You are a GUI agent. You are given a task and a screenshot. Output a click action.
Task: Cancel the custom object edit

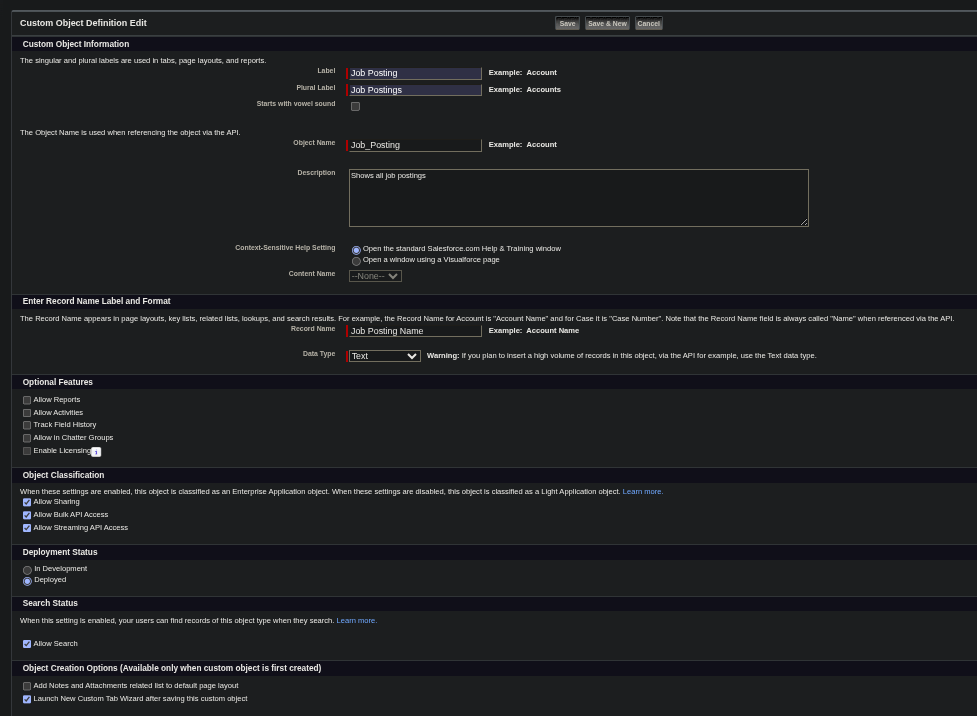point(648,23)
